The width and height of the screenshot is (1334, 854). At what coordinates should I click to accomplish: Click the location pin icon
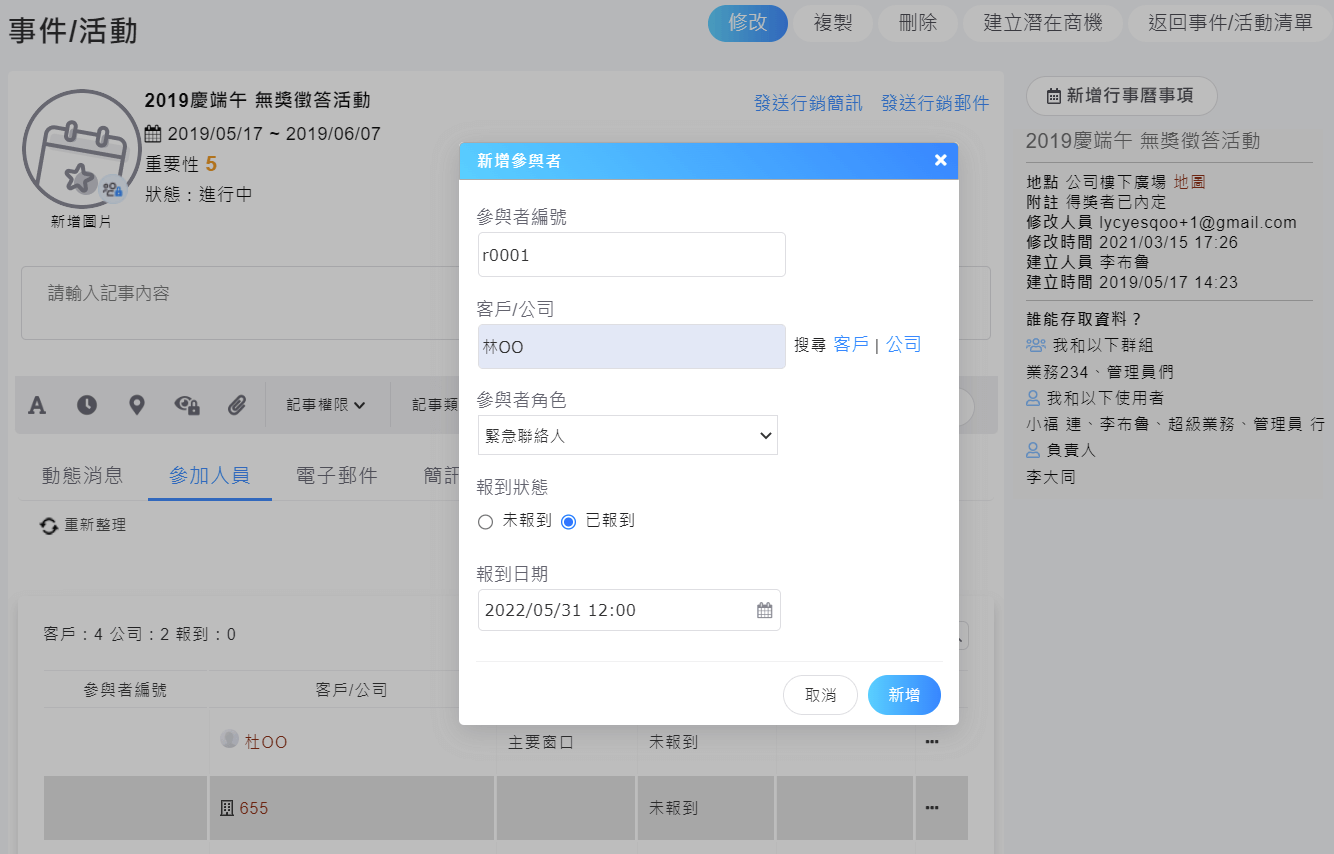[x=137, y=405]
